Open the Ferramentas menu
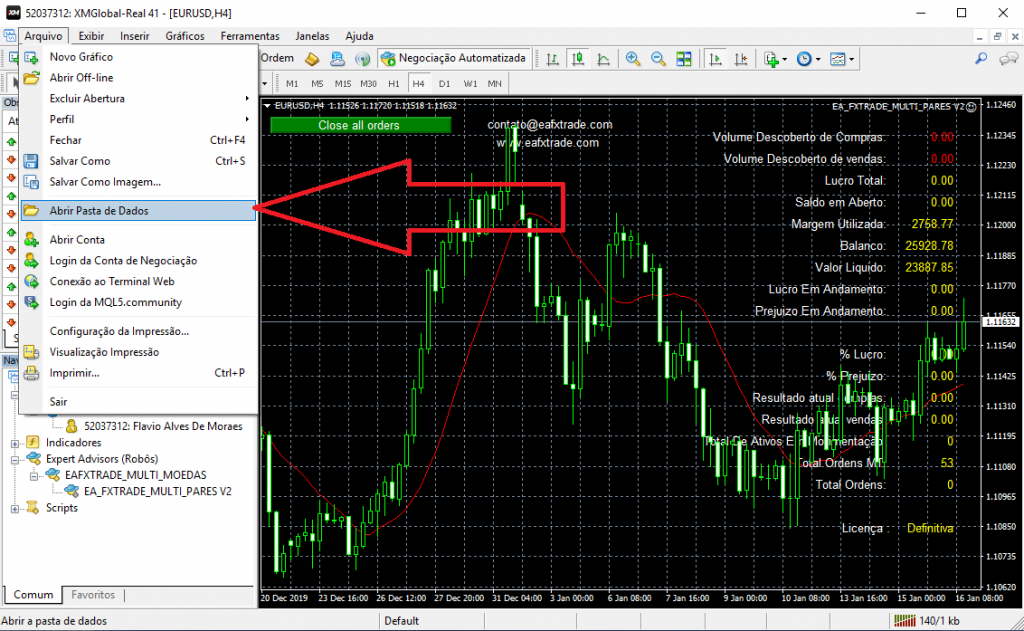This screenshot has width=1024, height=631. tap(250, 36)
